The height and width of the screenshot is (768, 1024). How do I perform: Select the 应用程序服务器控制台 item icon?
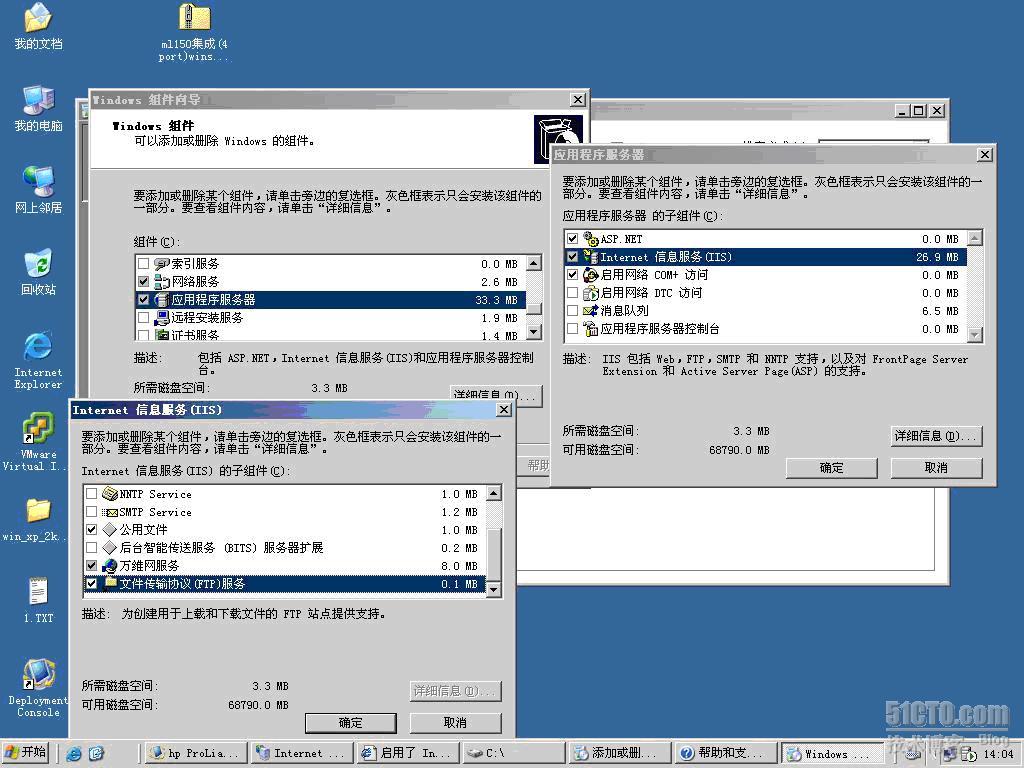pyautogui.click(x=590, y=328)
